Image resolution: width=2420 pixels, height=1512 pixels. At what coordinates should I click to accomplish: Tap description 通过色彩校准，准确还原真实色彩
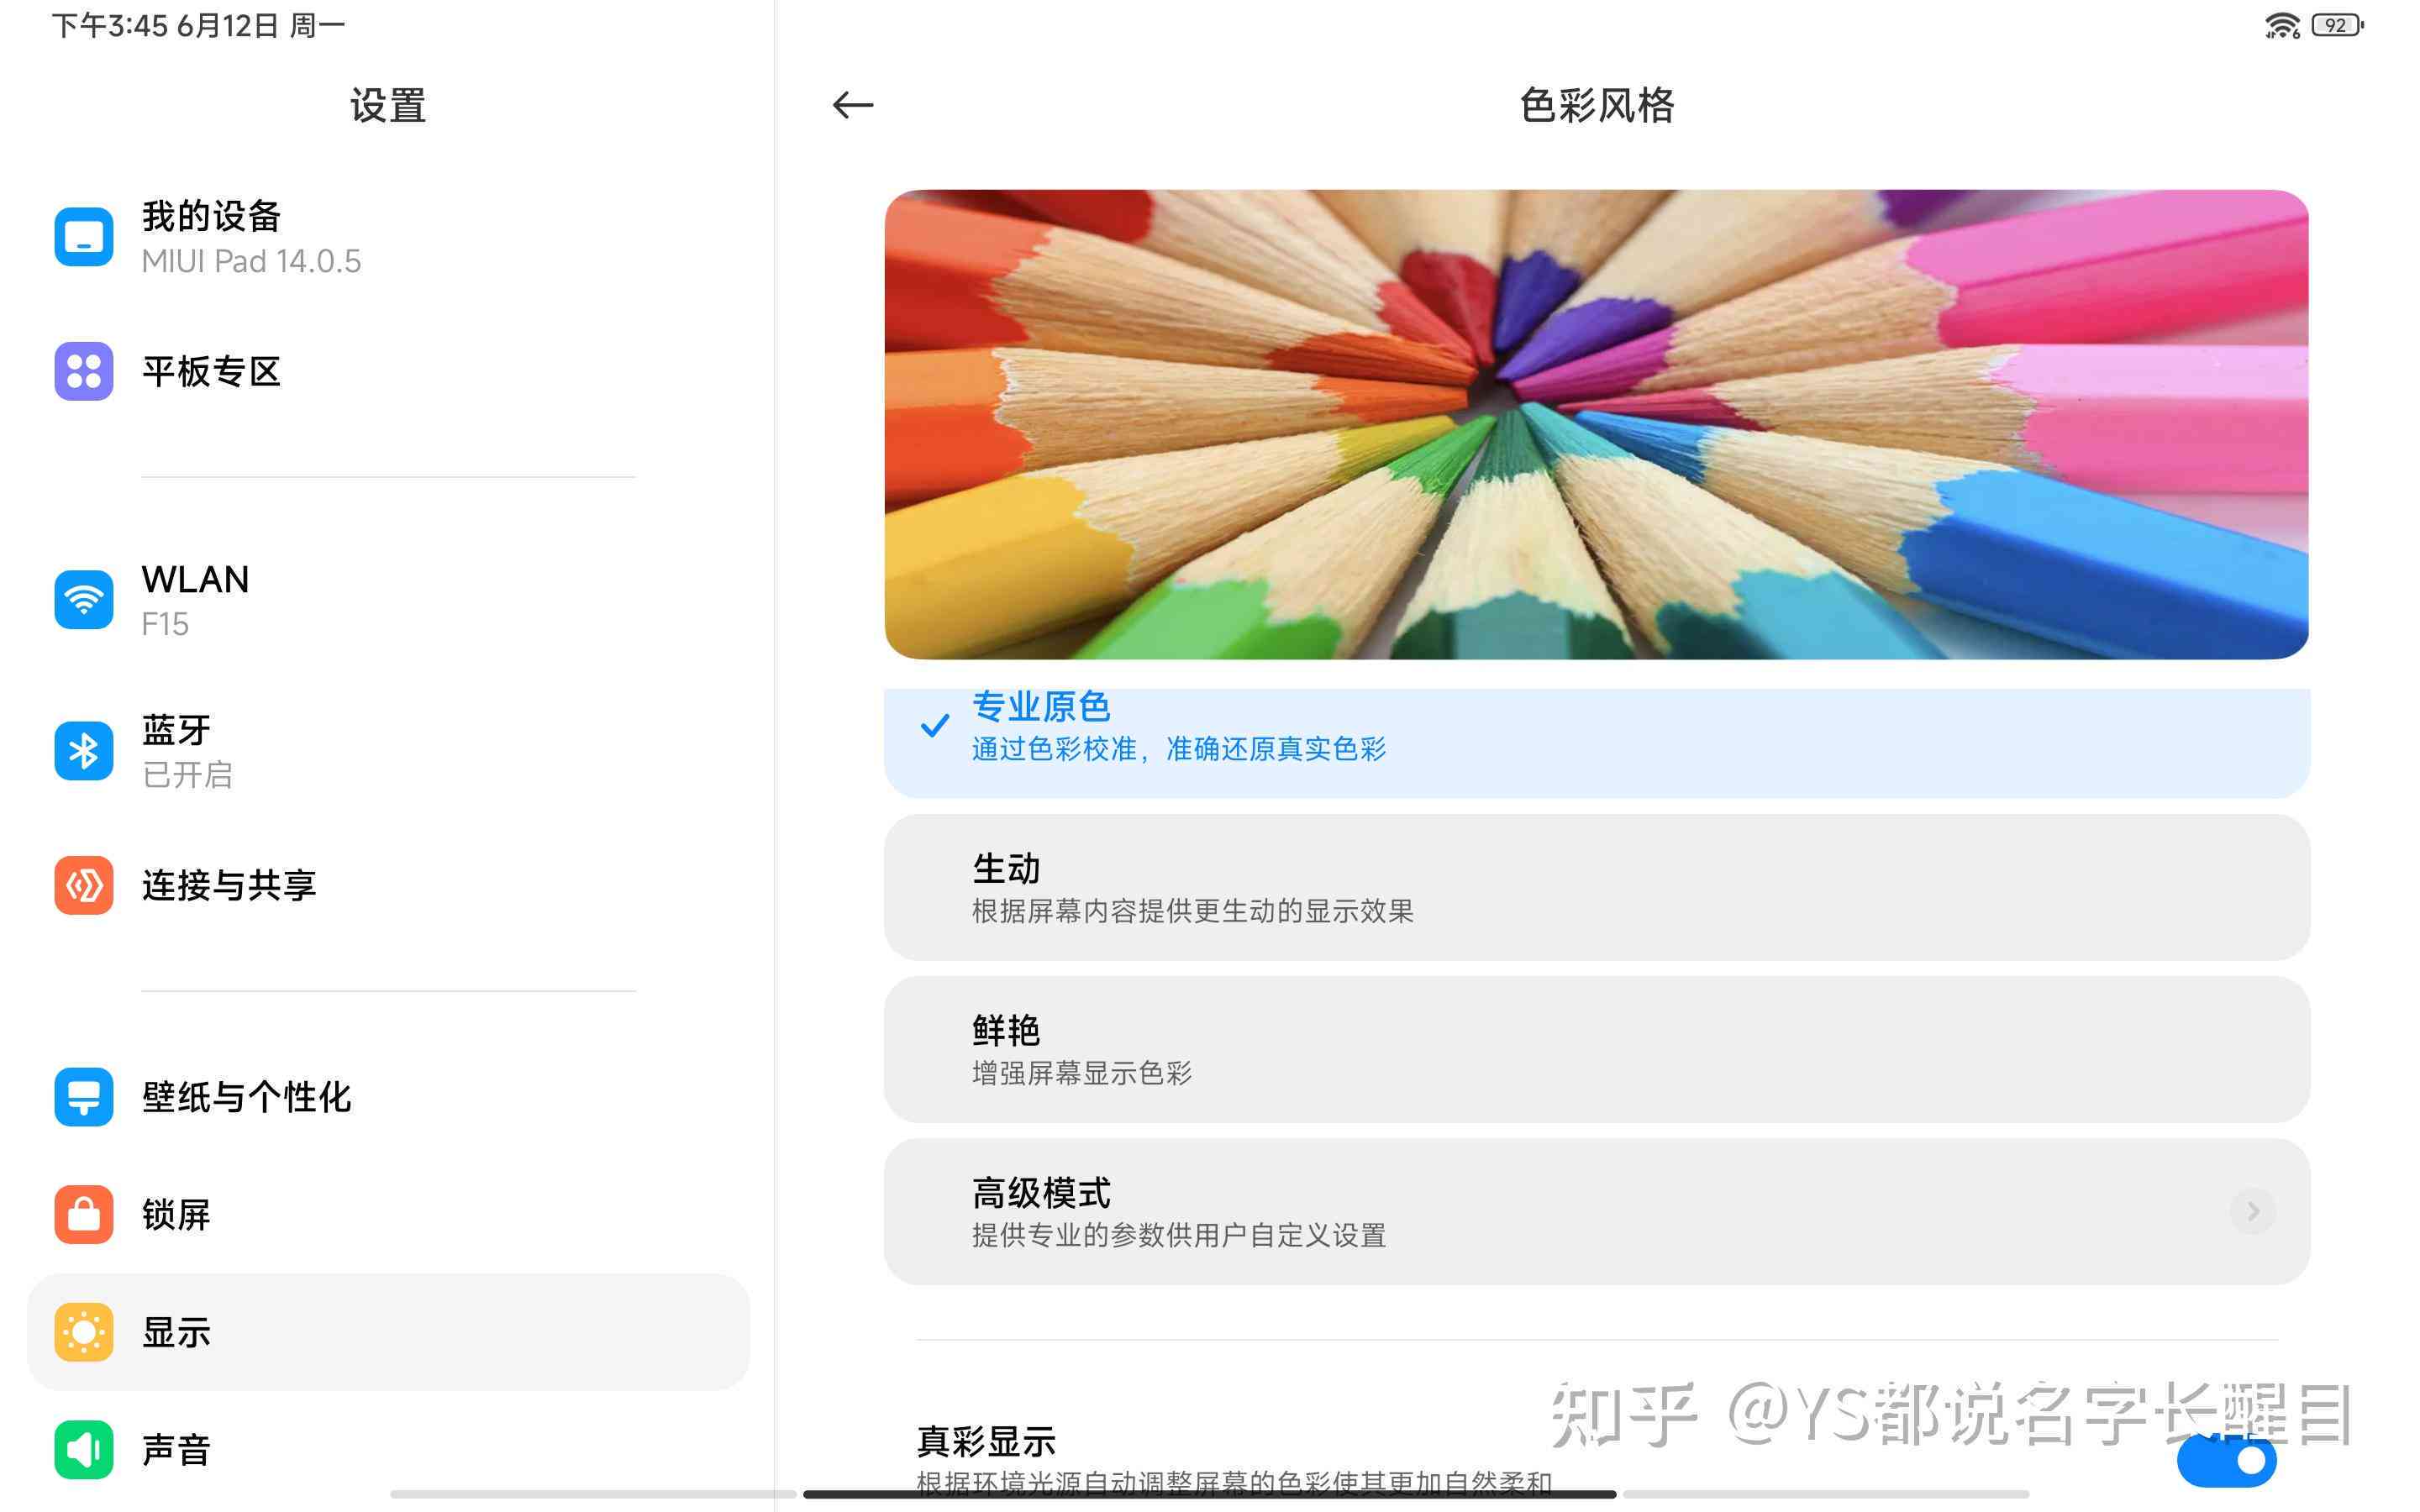coord(1179,749)
